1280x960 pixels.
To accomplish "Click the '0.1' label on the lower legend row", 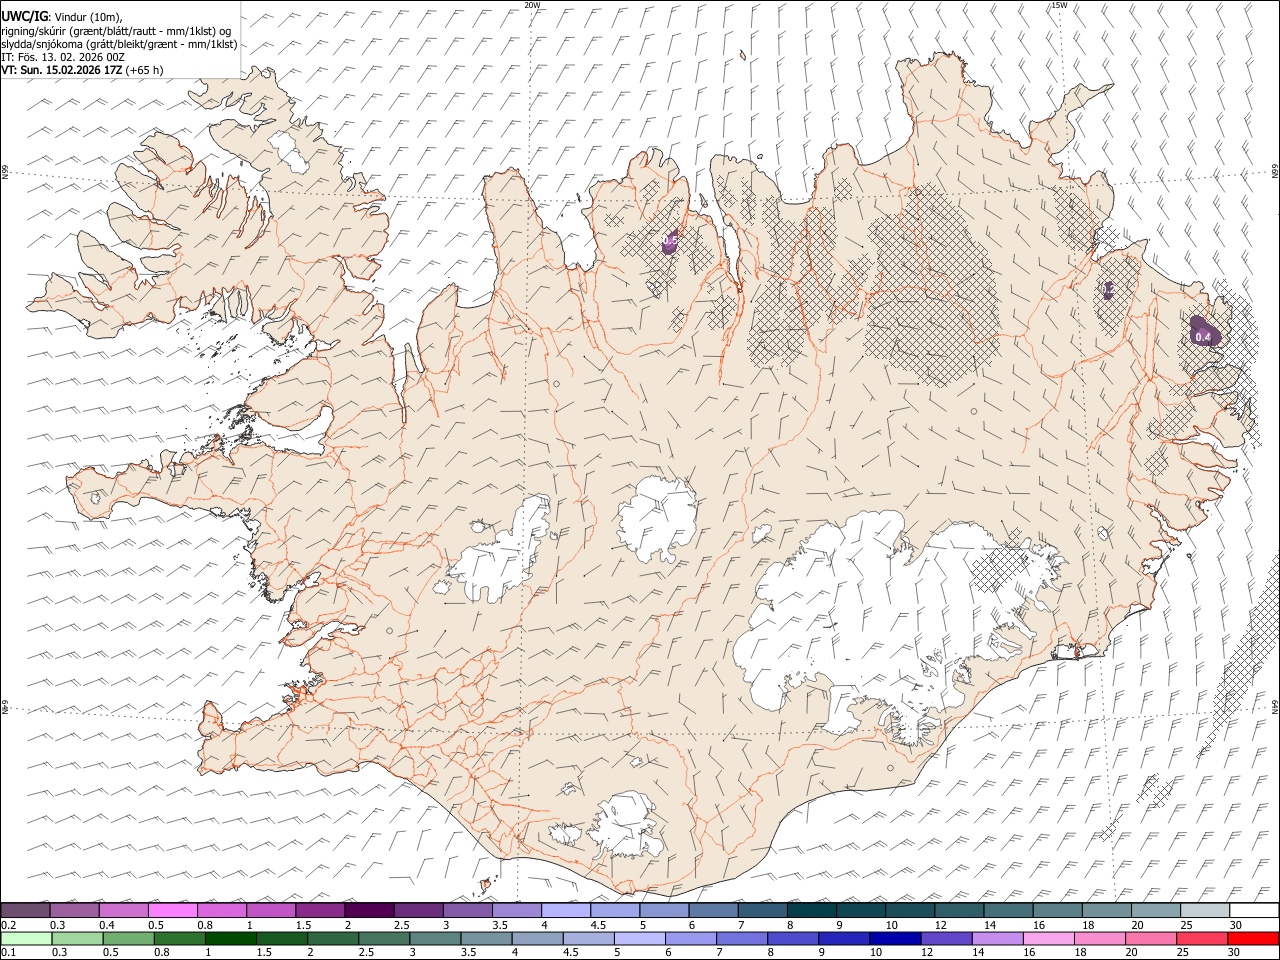I will pyautogui.click(x=7, y=953).
